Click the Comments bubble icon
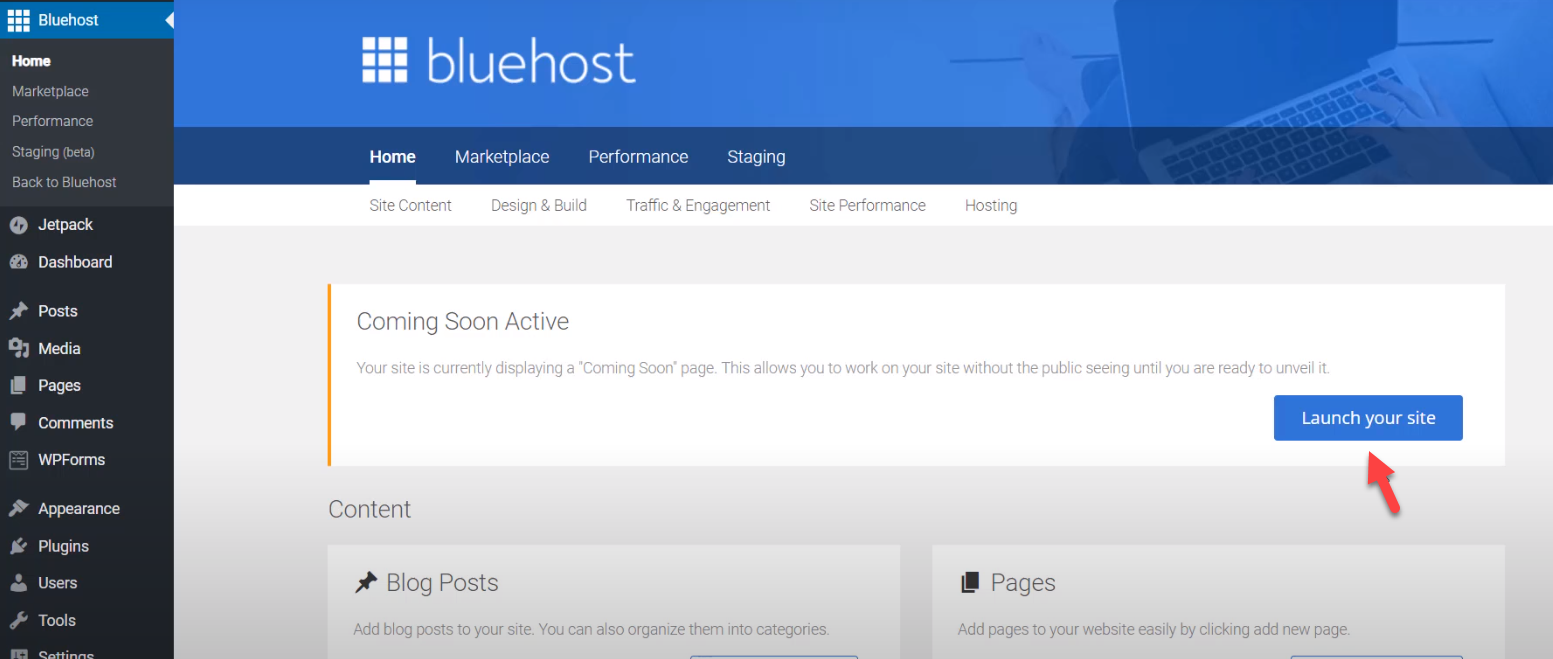This screenshot has width=1553, height=659. [18, 422]
